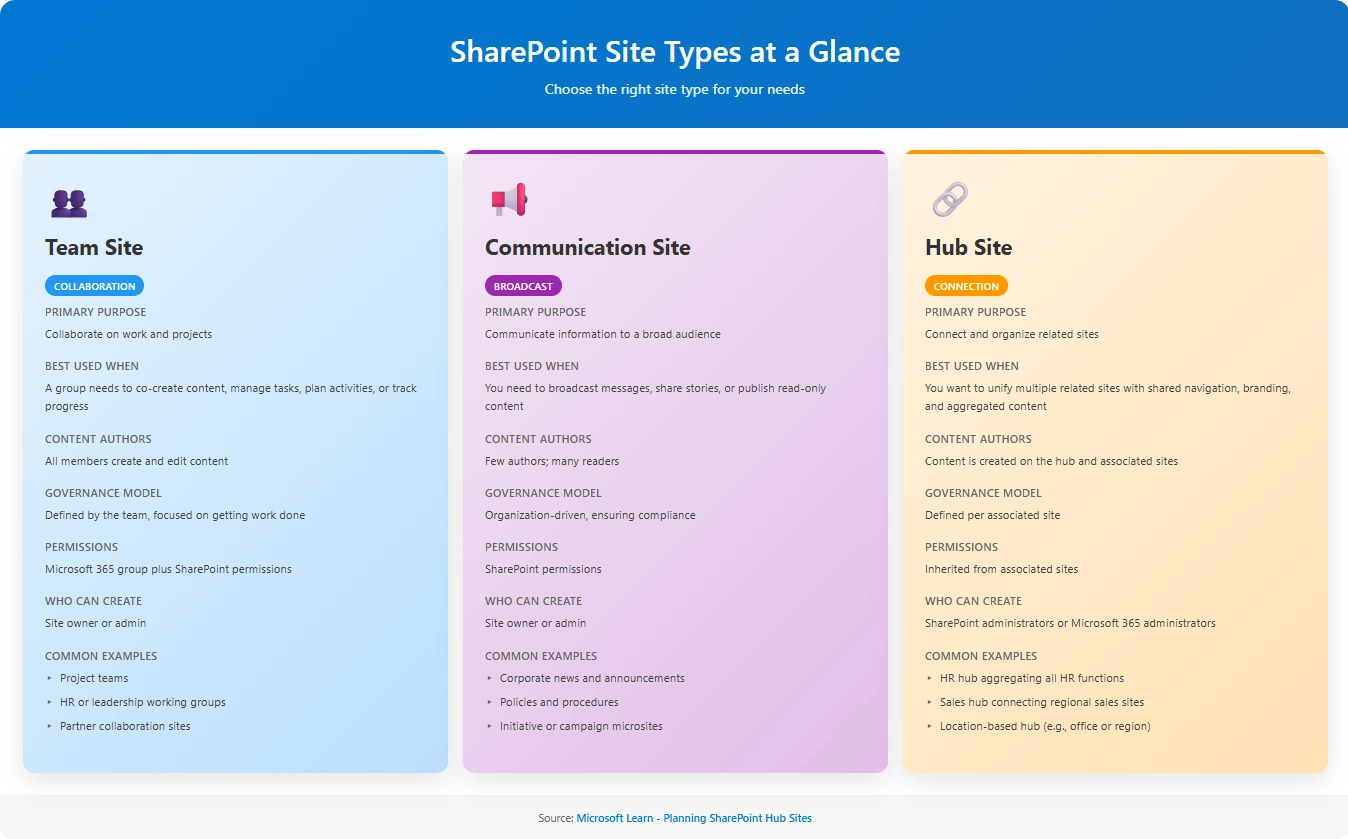Select 'Corporate news and announcements' bullet
The height and width of the screenshot is (839, 1348).
point(592,678)
